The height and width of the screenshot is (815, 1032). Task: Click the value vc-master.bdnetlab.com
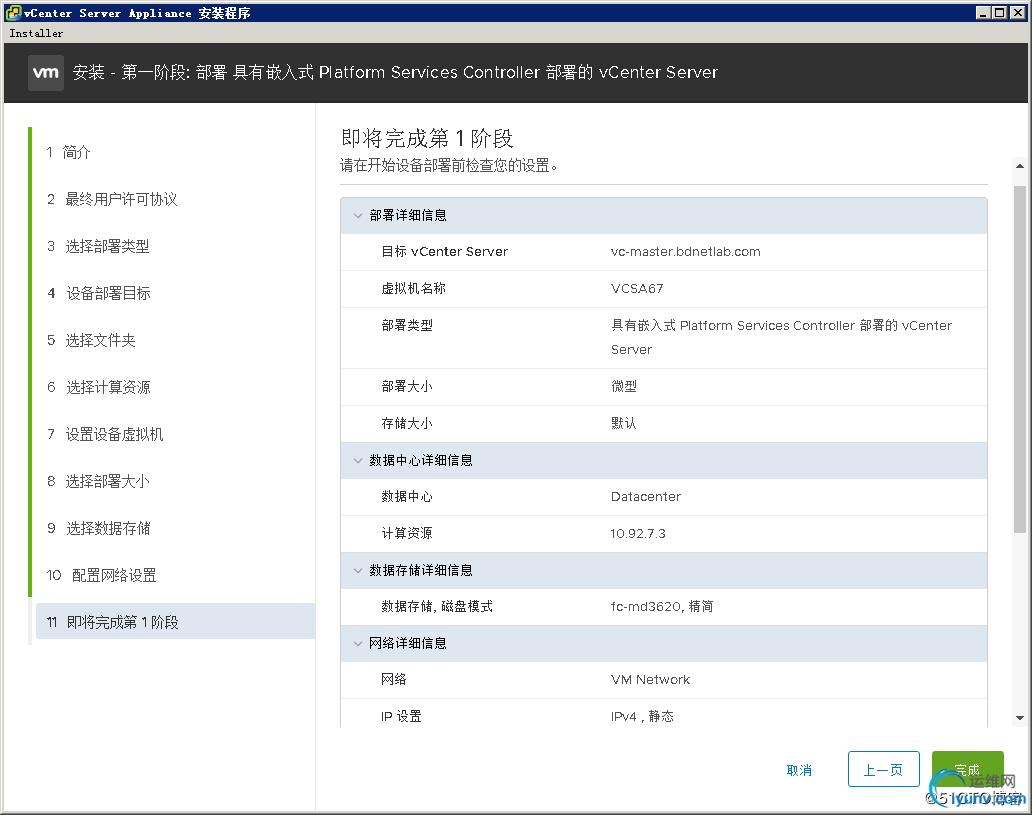685,251
